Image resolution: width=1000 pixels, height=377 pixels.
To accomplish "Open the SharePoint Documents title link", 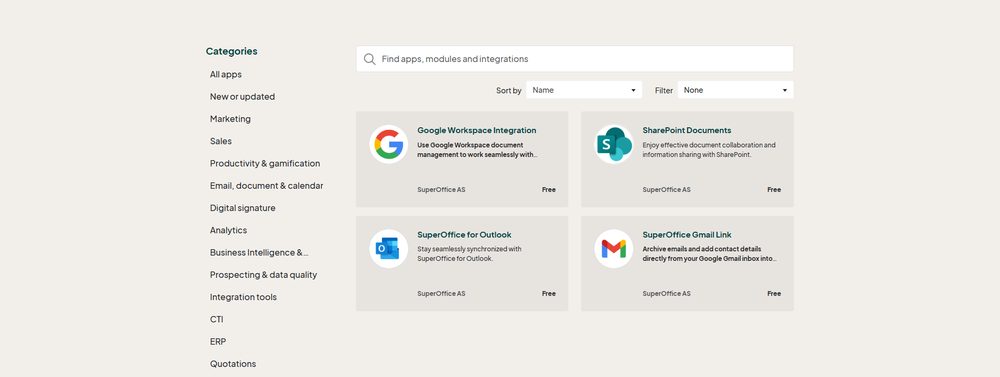I will [687, 130].
